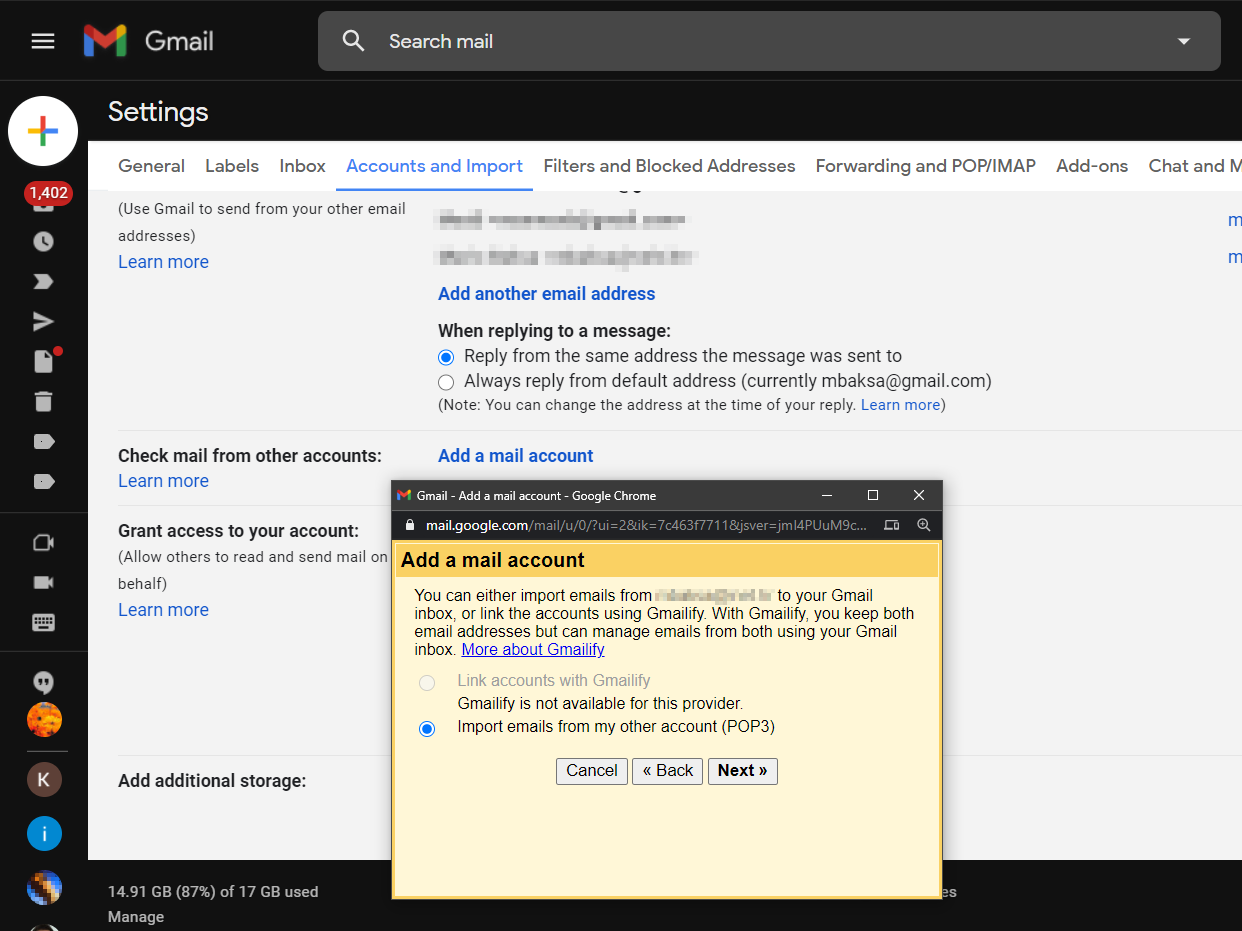Image resolution: width=1242 pixels, height=931 pixels.
Task: Click Gmailify is not available for this provider text
Action: (600, 704)
